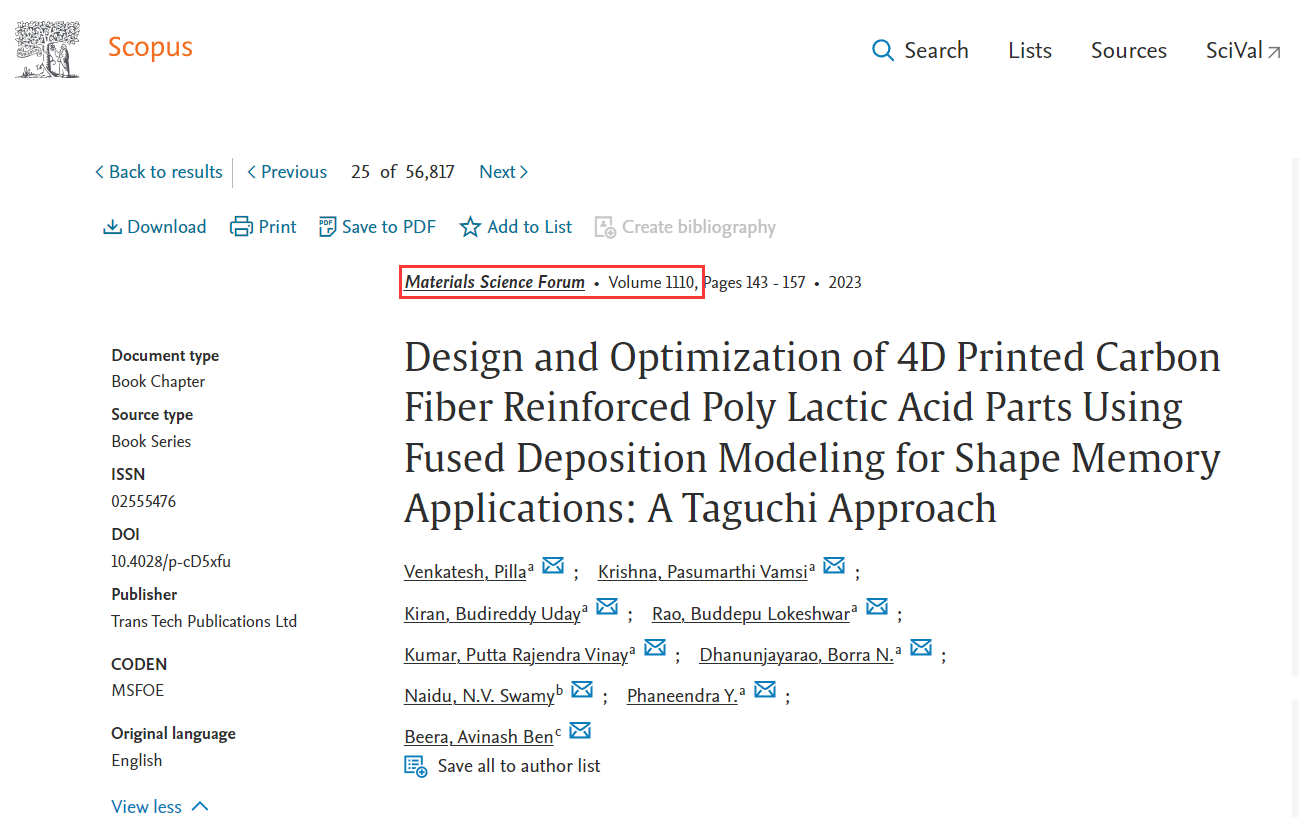Image resolution: width=1299 pixels, height=817 pixels.
Task: Click the Save all to author list icon
Action: pyautogui.click(x=416, y=766)
